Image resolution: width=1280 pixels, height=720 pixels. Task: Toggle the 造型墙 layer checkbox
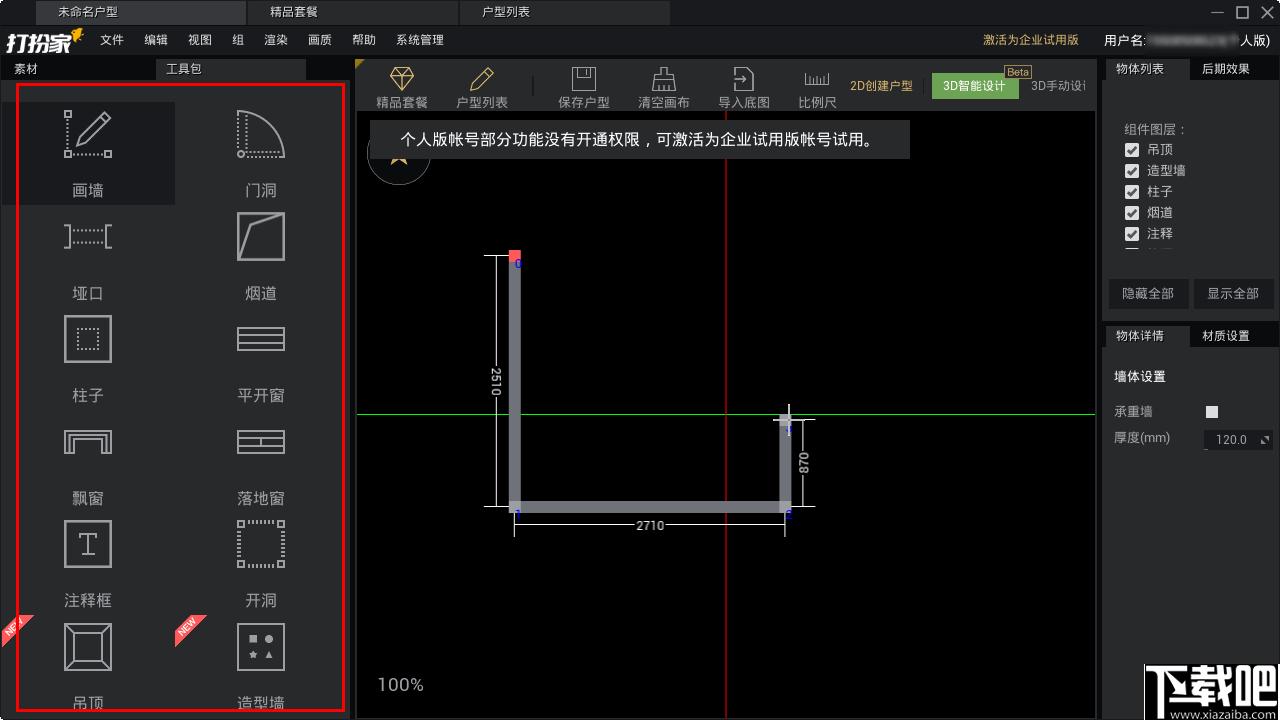1132,171
